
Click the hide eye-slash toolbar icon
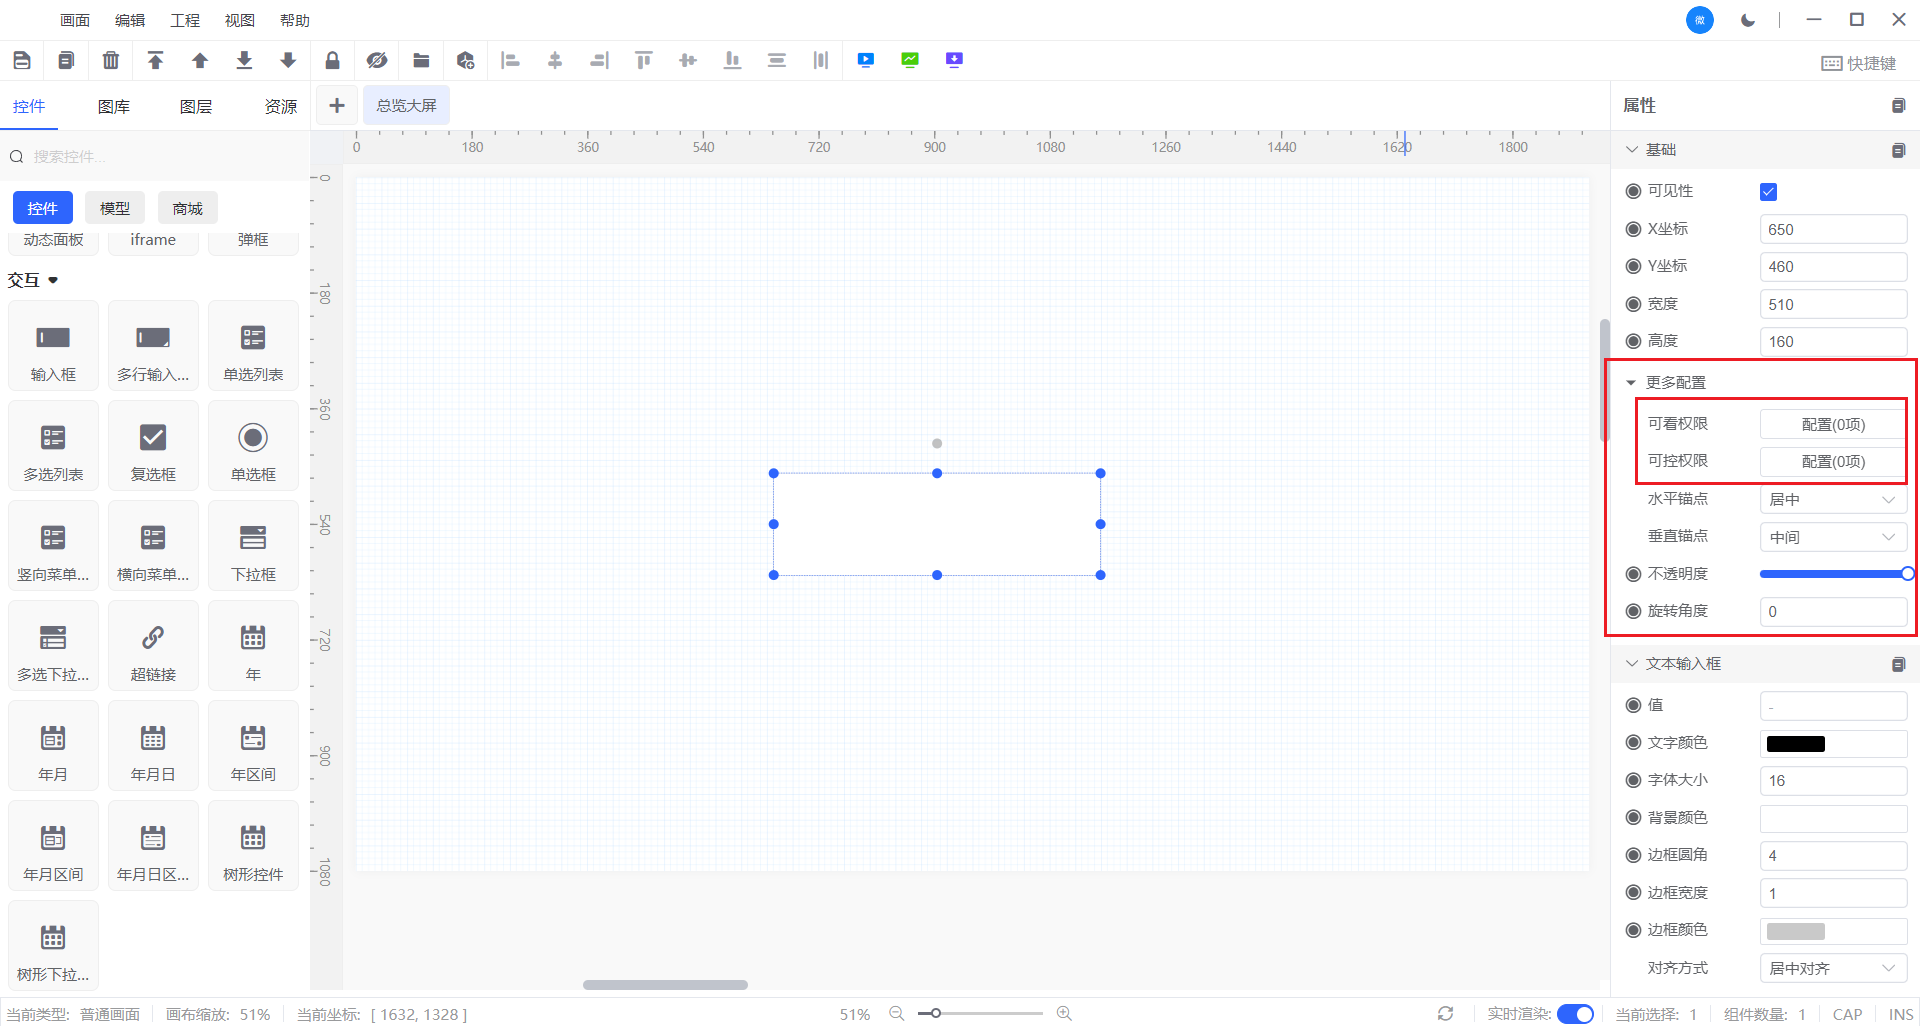coord(377,61)
